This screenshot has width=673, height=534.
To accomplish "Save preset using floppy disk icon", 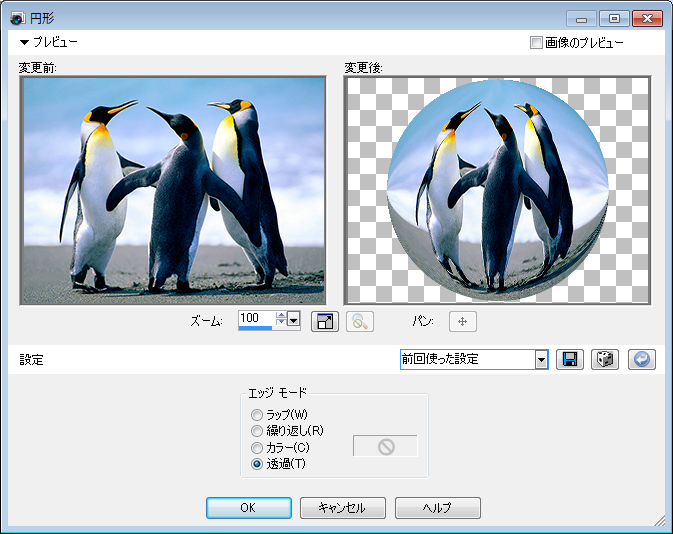I will 570,359.
